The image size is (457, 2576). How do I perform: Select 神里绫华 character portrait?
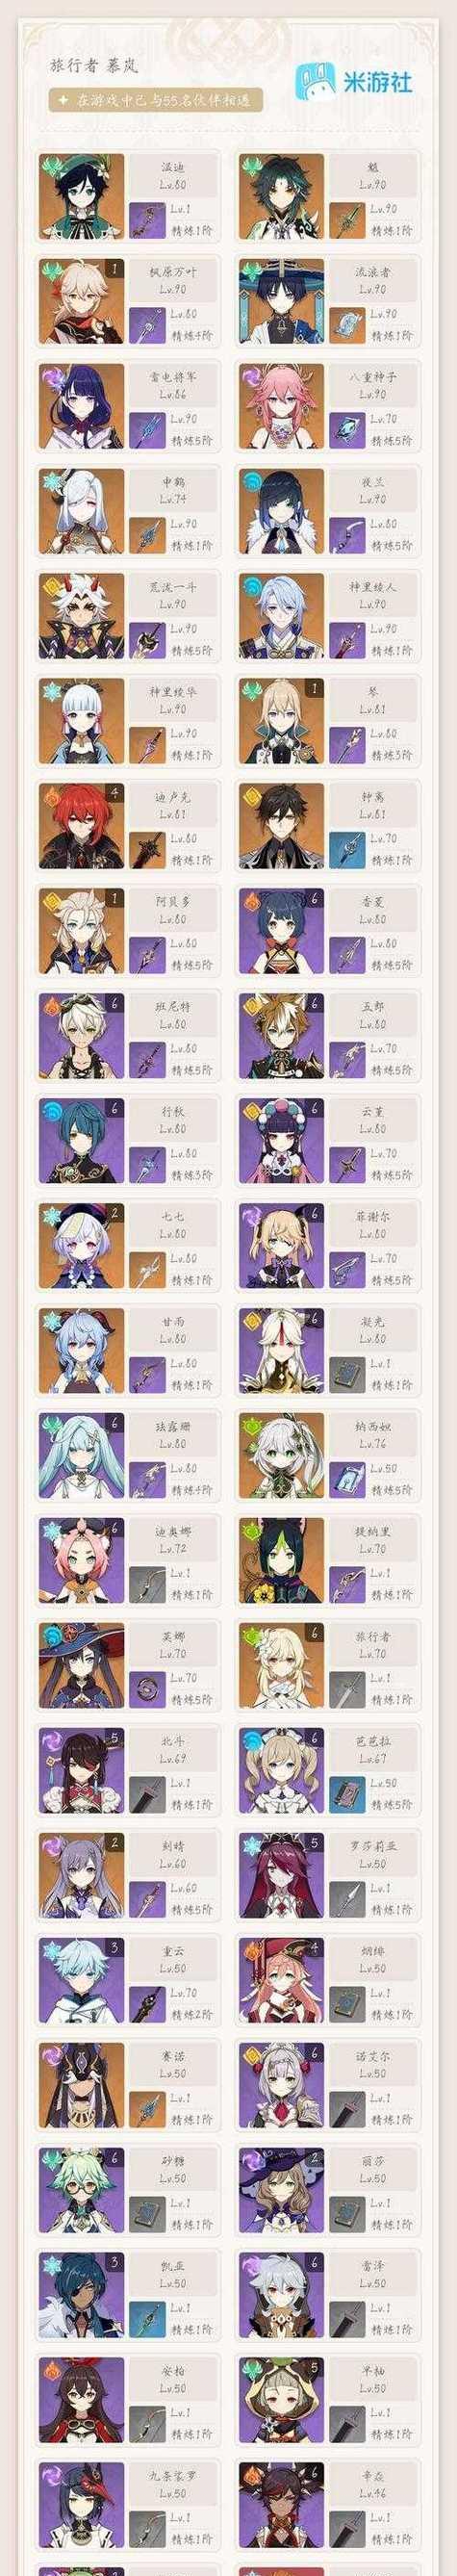point(82,721)
